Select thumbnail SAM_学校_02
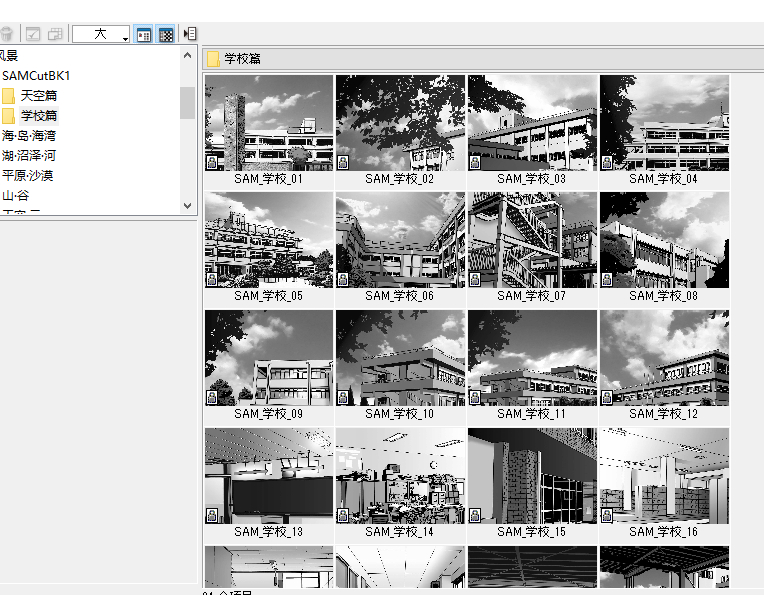 tap(400, 123)
